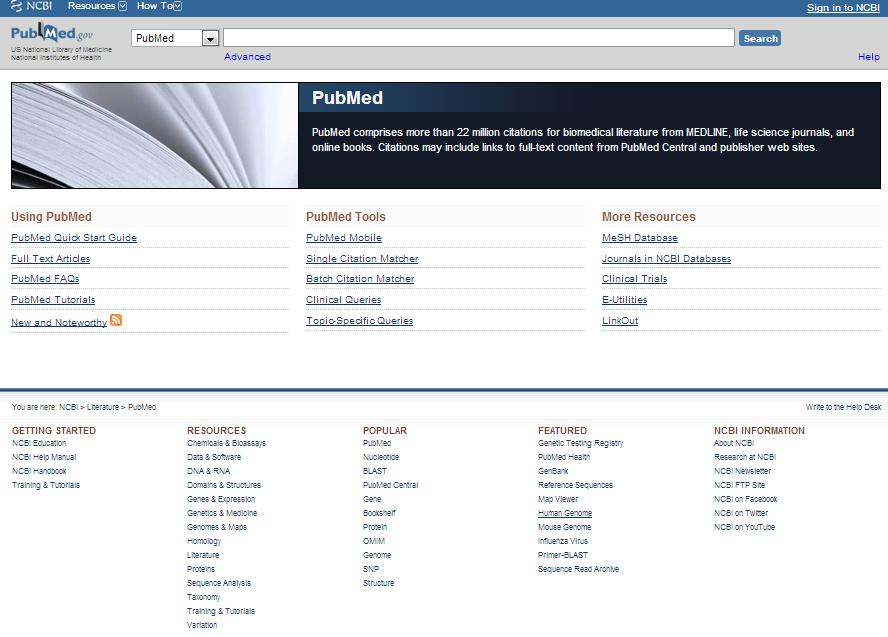The image size is (888, 637).
Task: Open Full Text Articles link
Action: pos(50,259)
